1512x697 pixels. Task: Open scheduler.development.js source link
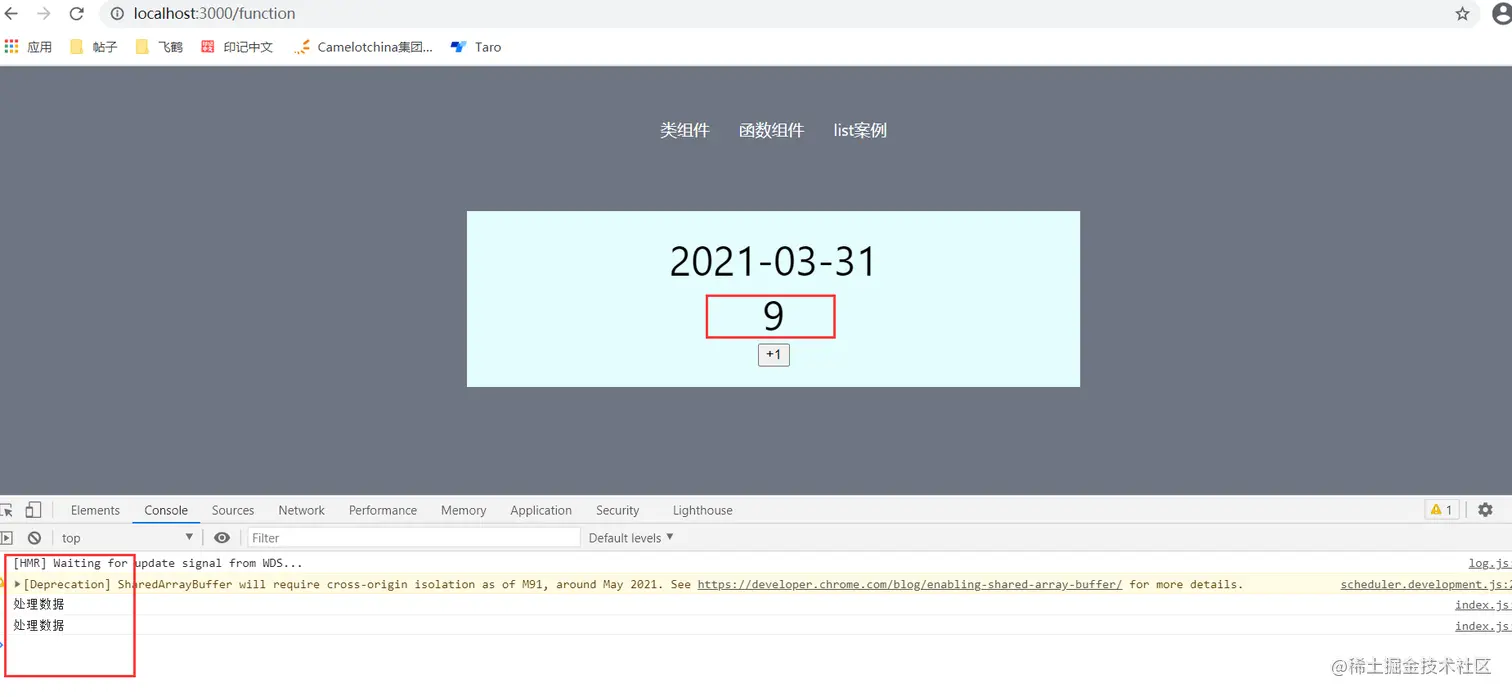[x=1426, y=584]
